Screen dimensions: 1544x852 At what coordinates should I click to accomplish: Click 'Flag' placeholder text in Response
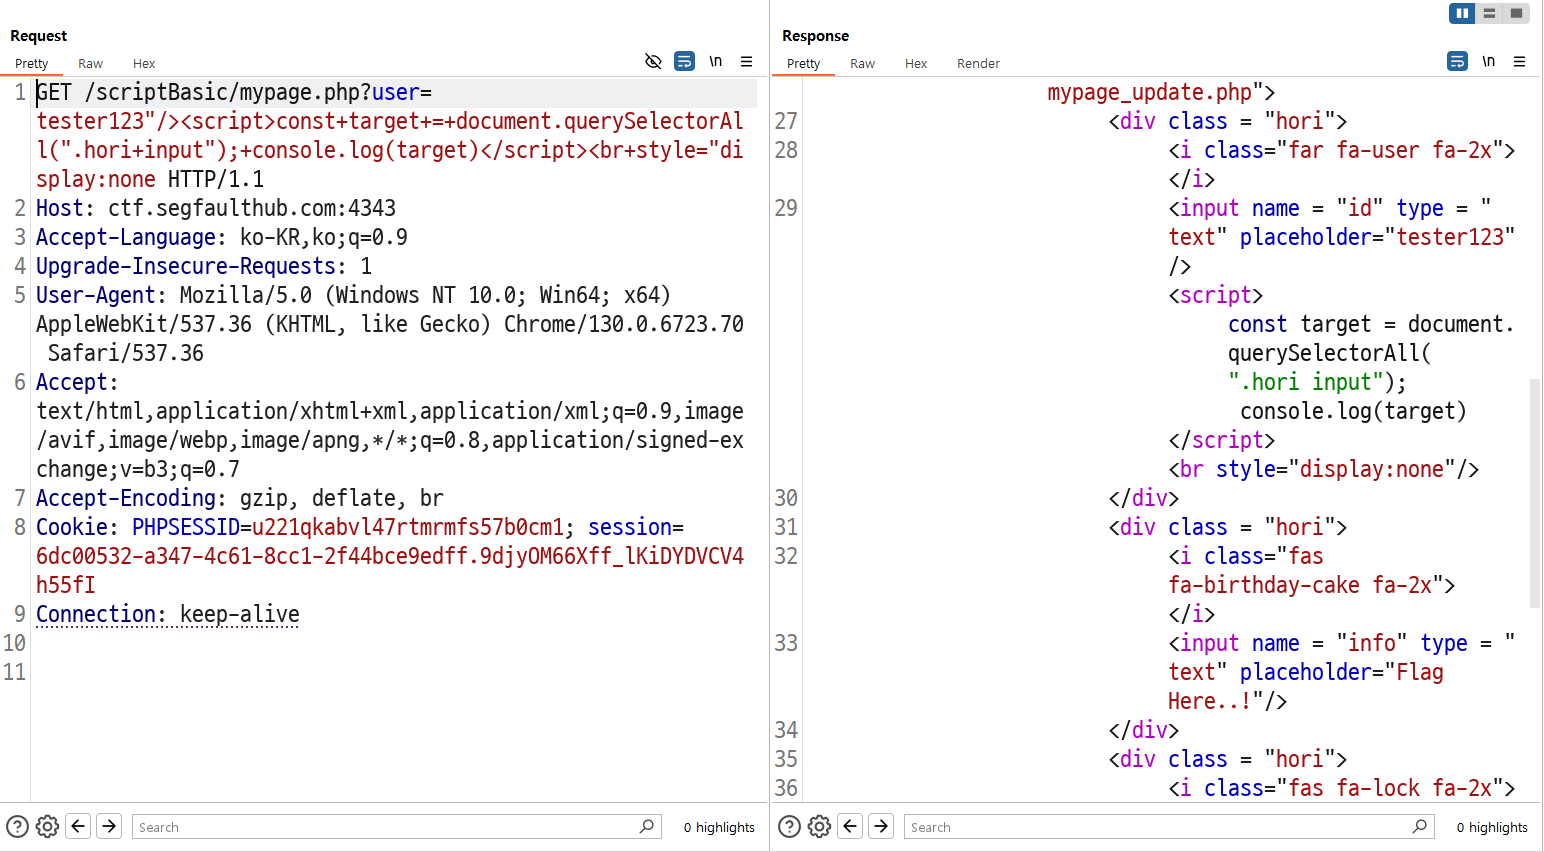[x=1420, y=672]
